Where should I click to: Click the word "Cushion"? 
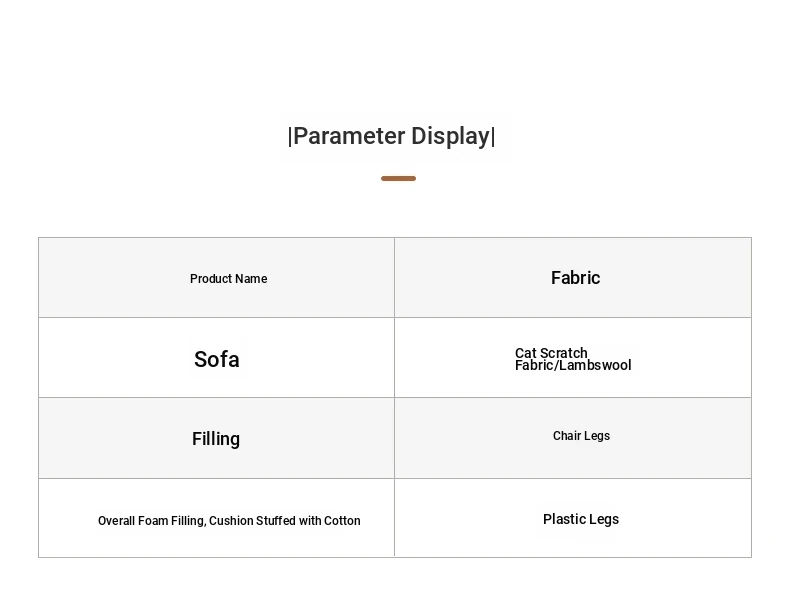point(231,521)
